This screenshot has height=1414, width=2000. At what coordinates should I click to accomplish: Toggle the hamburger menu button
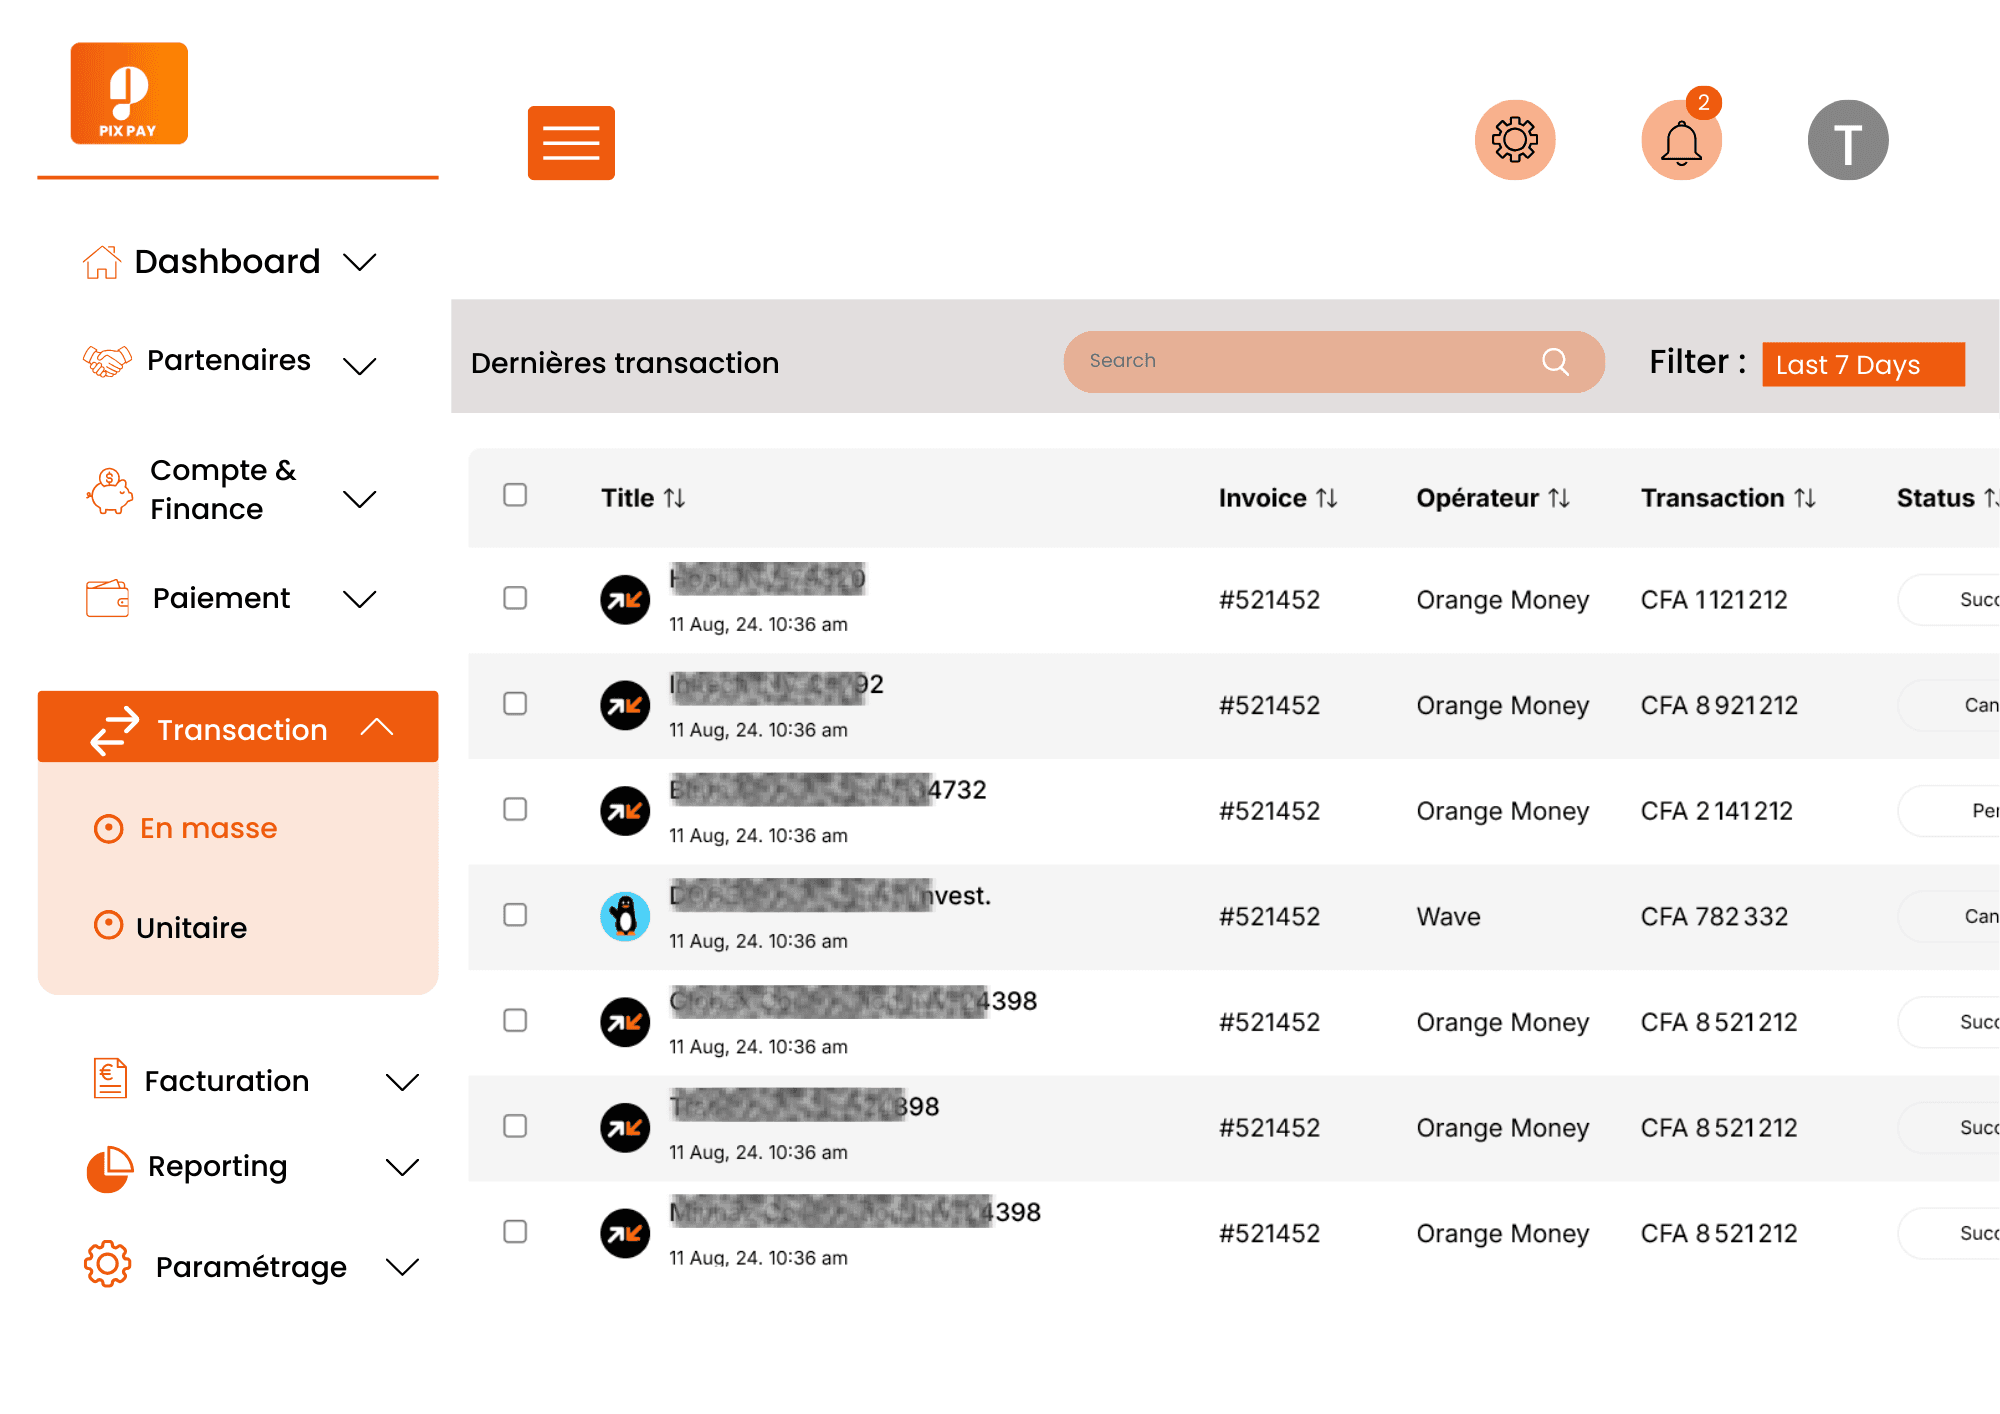pos(571,143)
